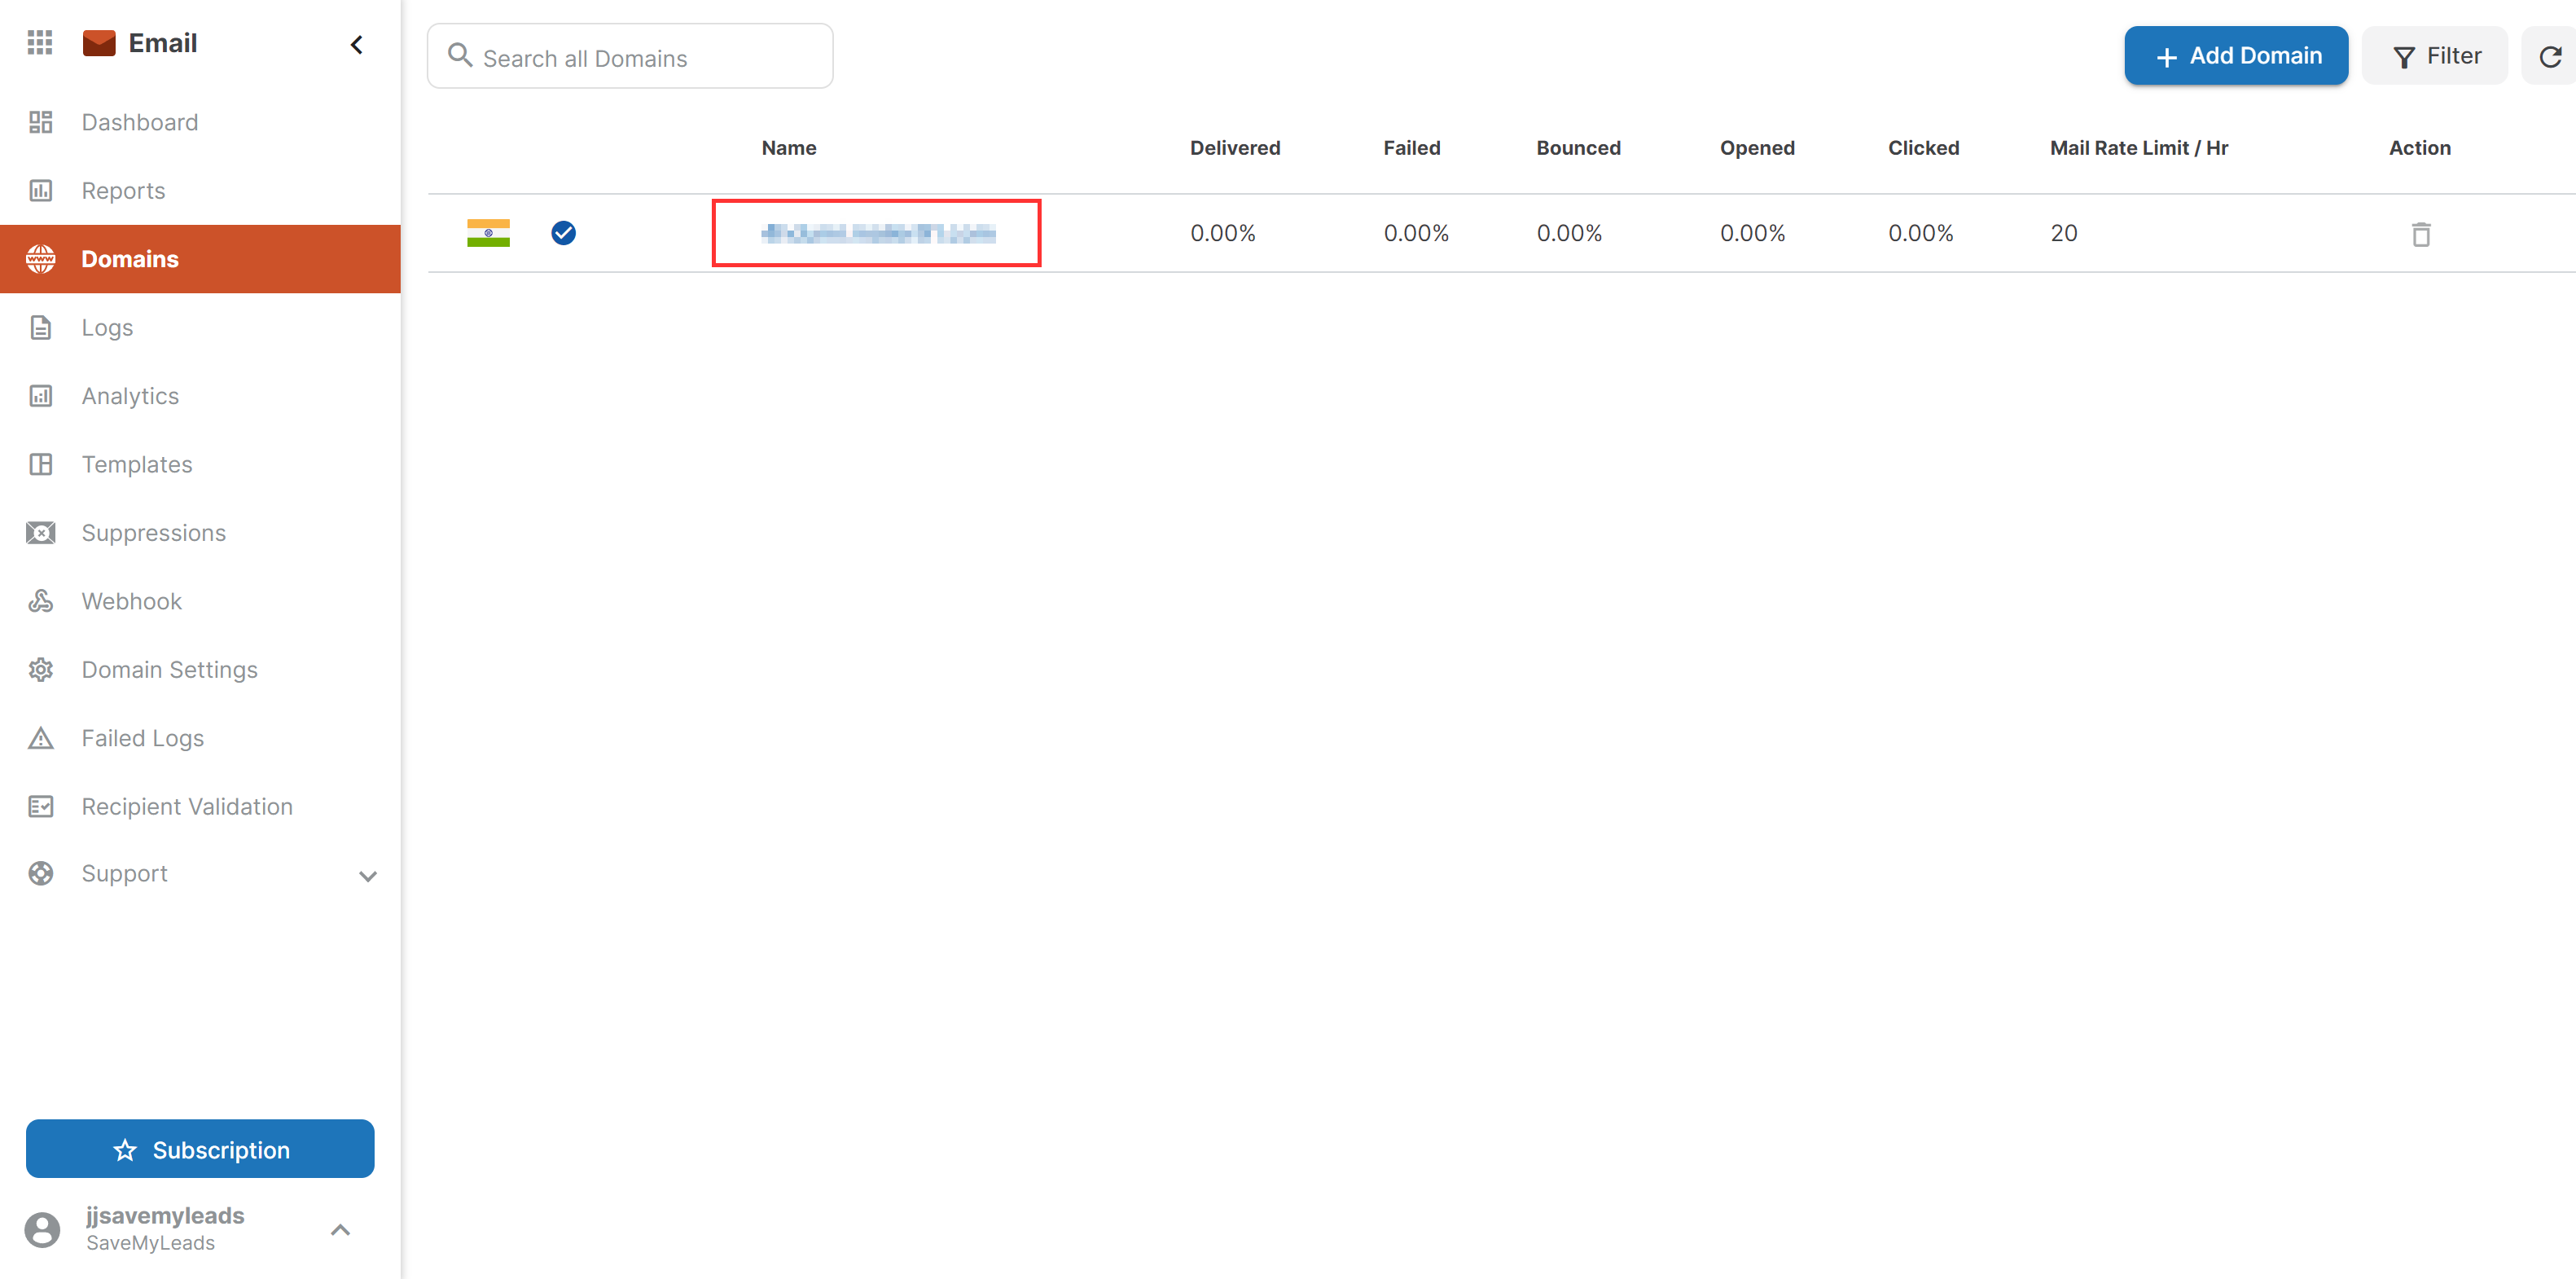This screenshot has width=2576, height=1279.
Task: Click the Delivered column header
Action: 1235,148
